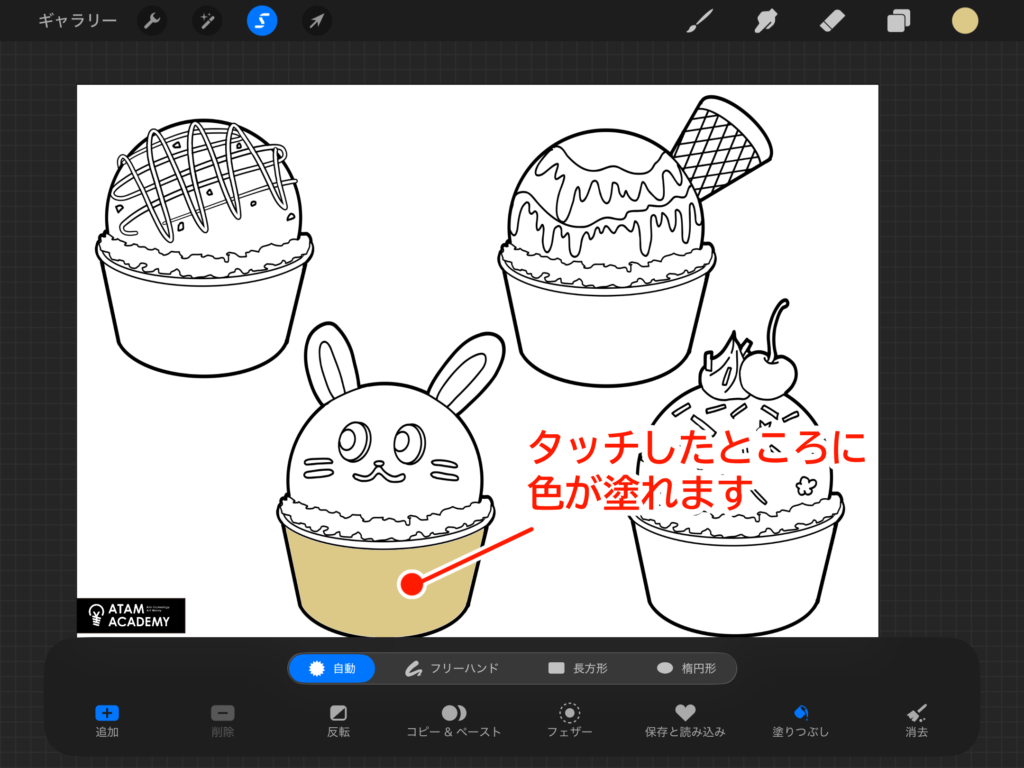
Task: Select the Eraser tool
Action: pyautogui.click(x=833, y=20)
